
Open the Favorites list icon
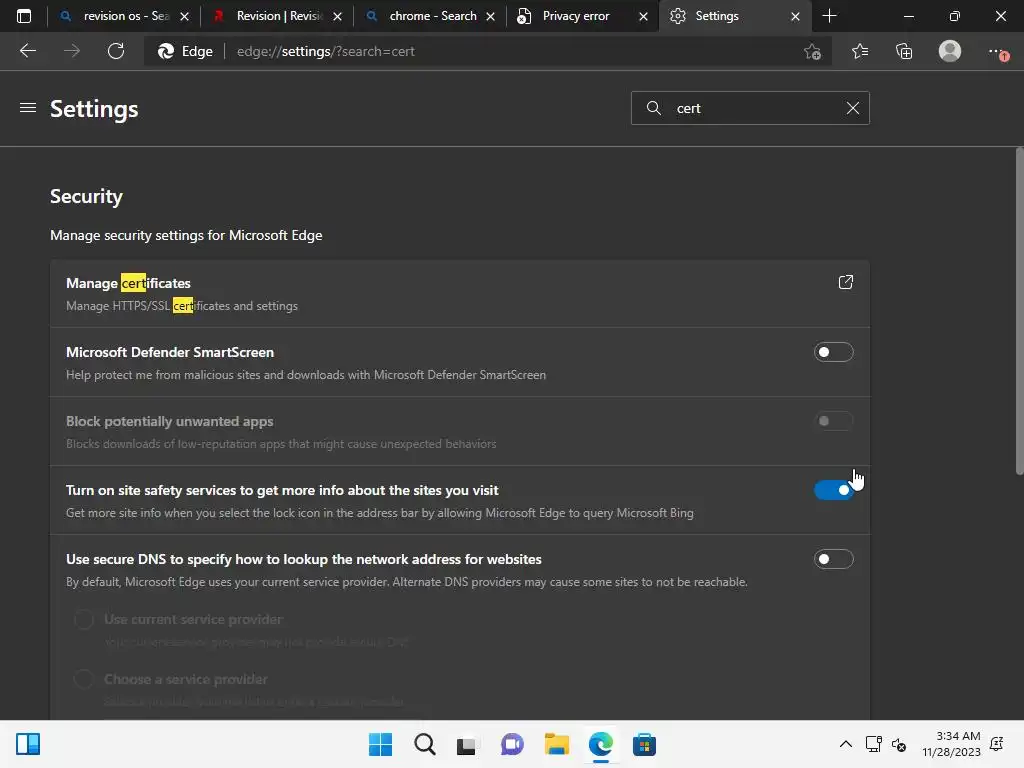[x=860, y=51]
